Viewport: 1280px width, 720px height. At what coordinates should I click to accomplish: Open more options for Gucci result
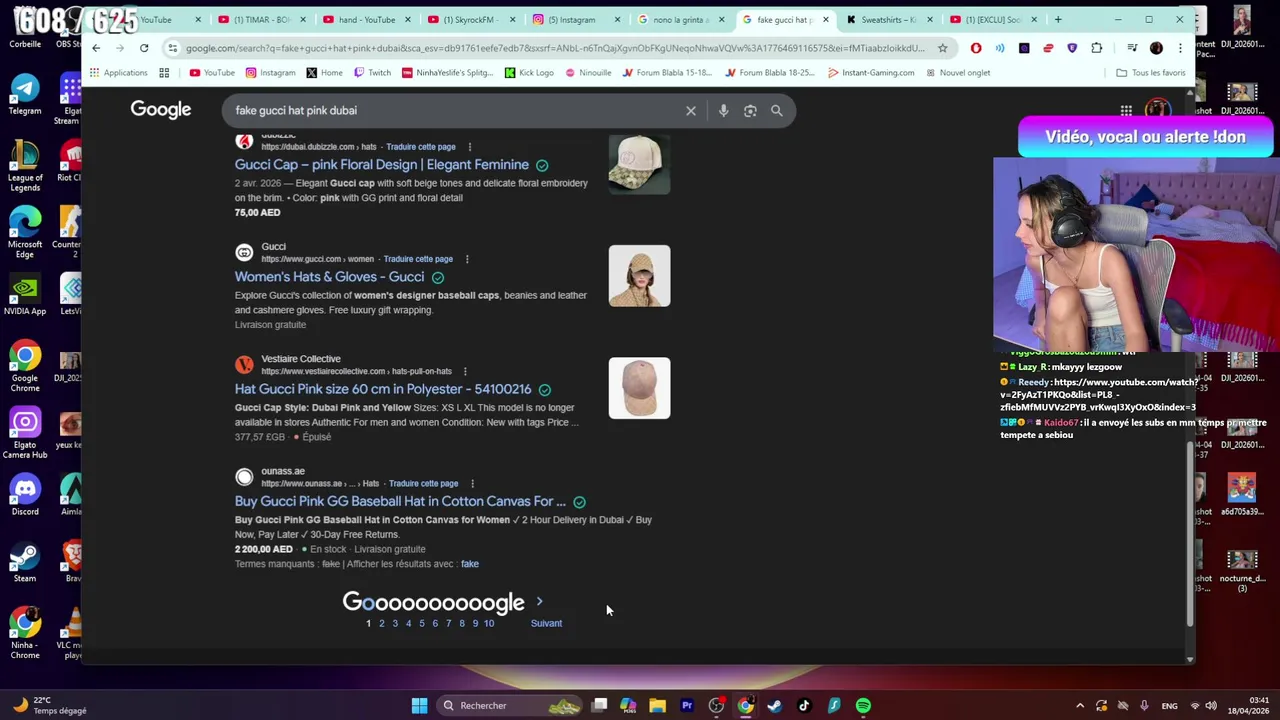coord(466,259)
